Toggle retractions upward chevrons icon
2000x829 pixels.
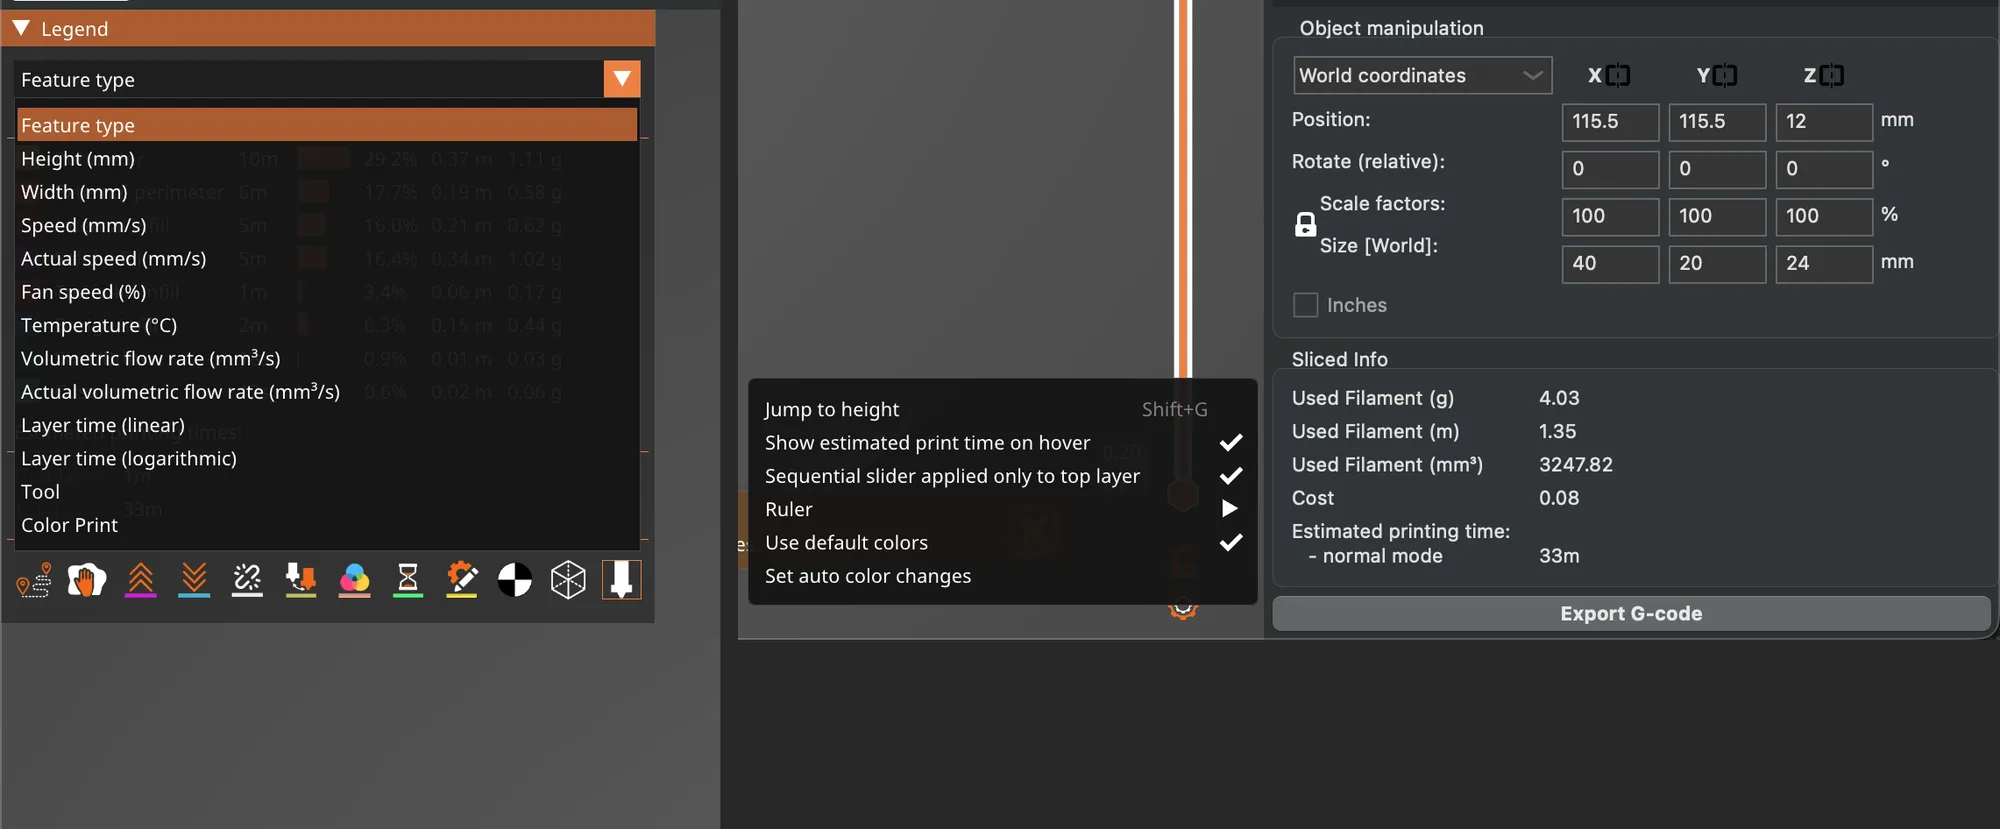pyautogui.click(x=141, y=580)
